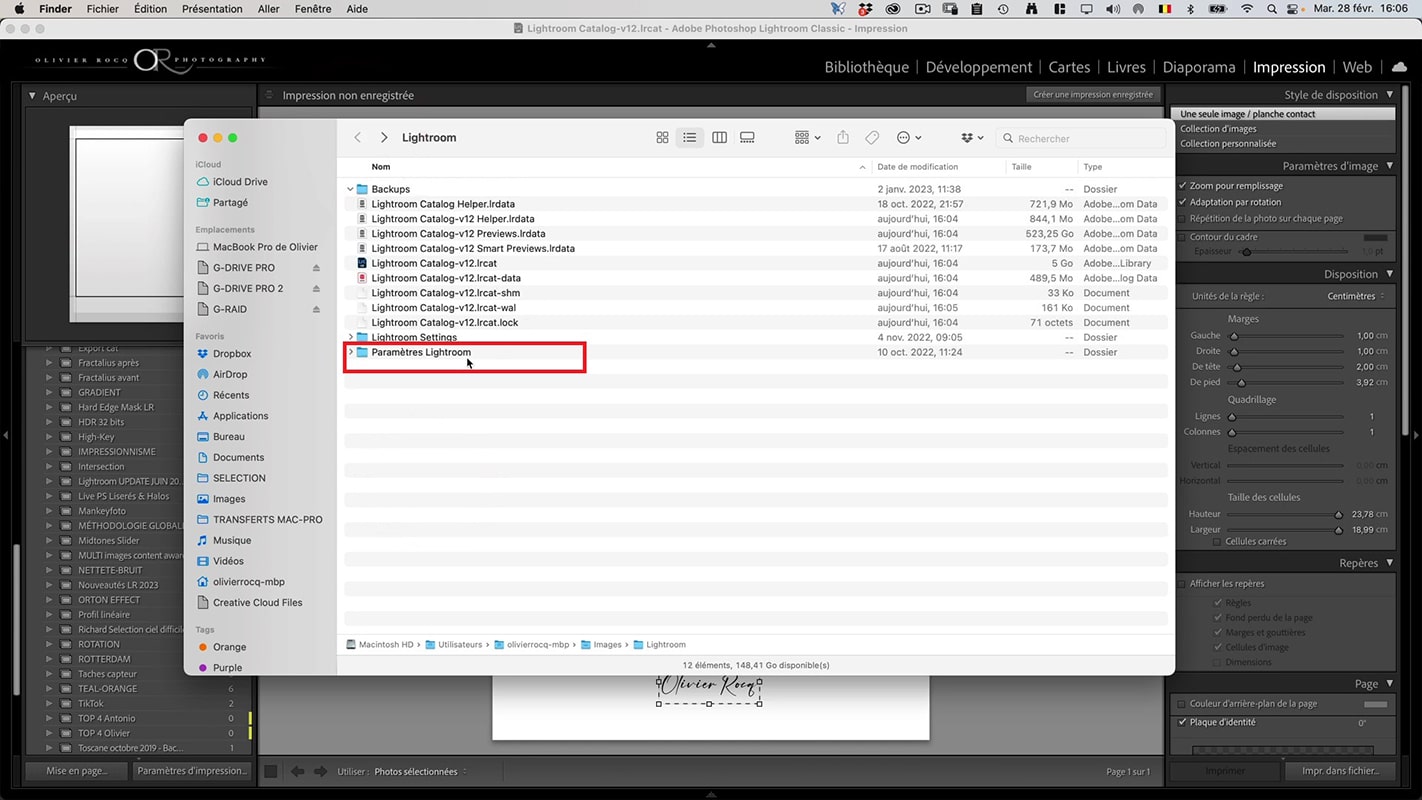Open AirDrop in Finder sidebar
Screen dimensions: 1422x800
230,375
